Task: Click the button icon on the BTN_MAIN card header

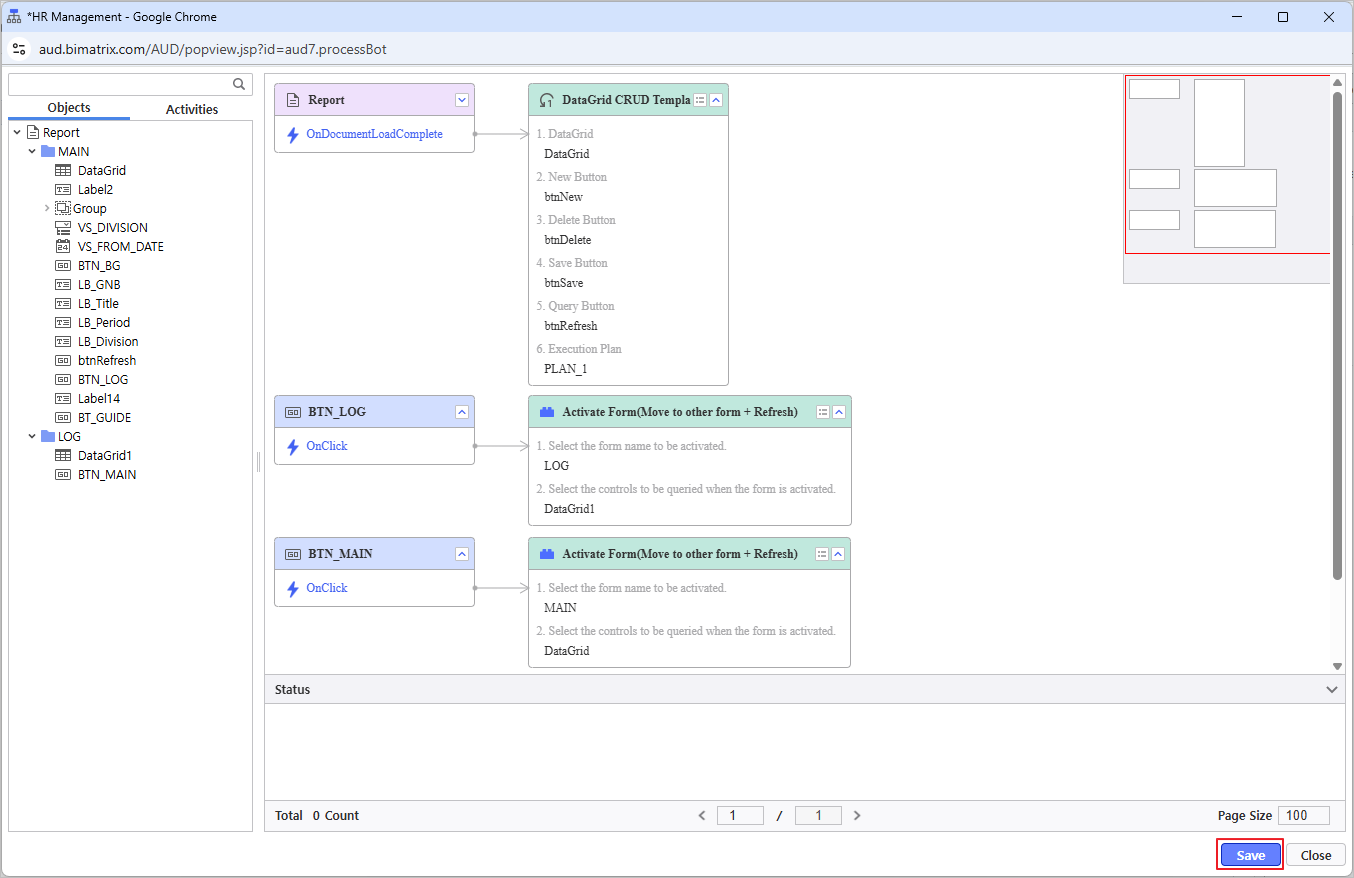Action: tap(293, 554)
